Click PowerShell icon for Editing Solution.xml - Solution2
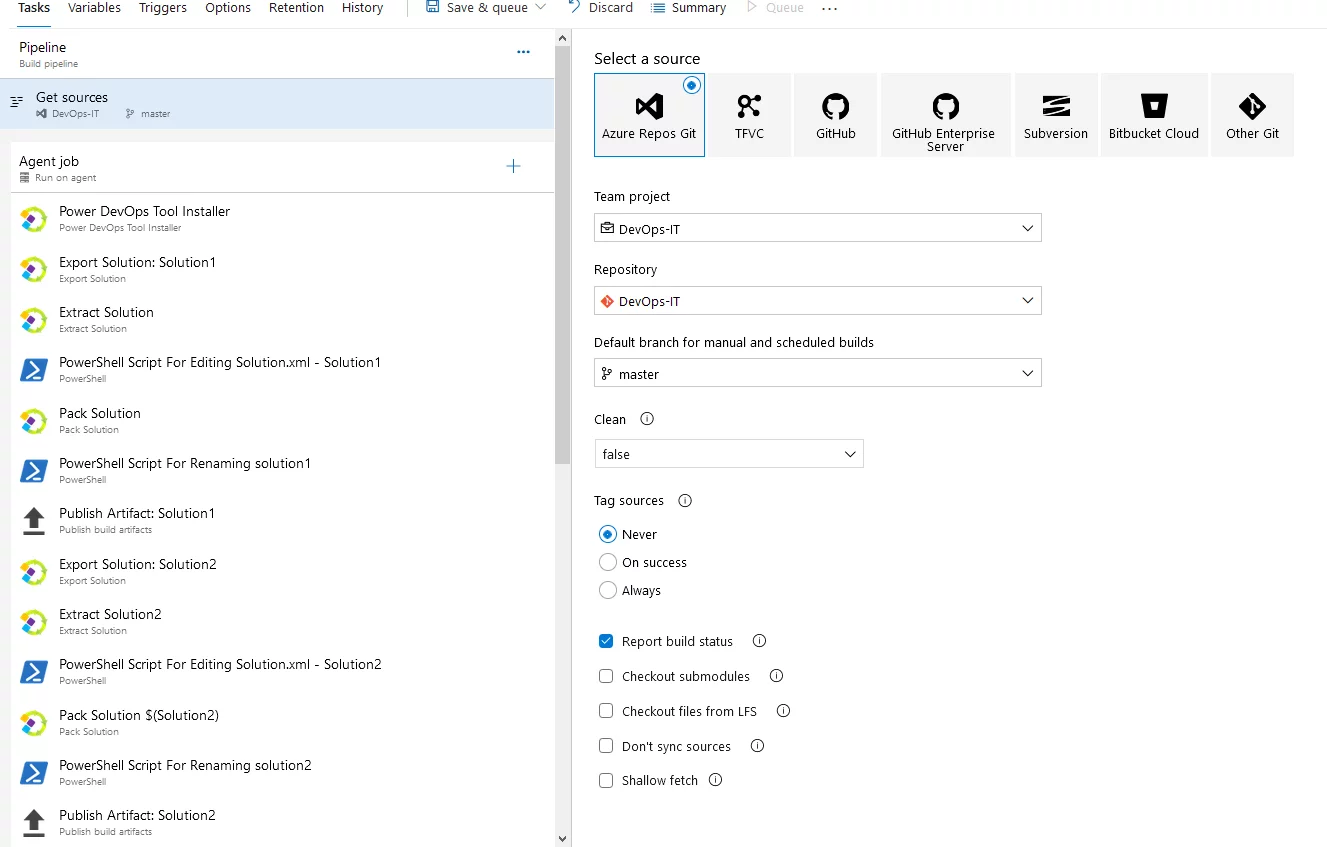Screen dimensions: 1327x847 coord(34,672)
